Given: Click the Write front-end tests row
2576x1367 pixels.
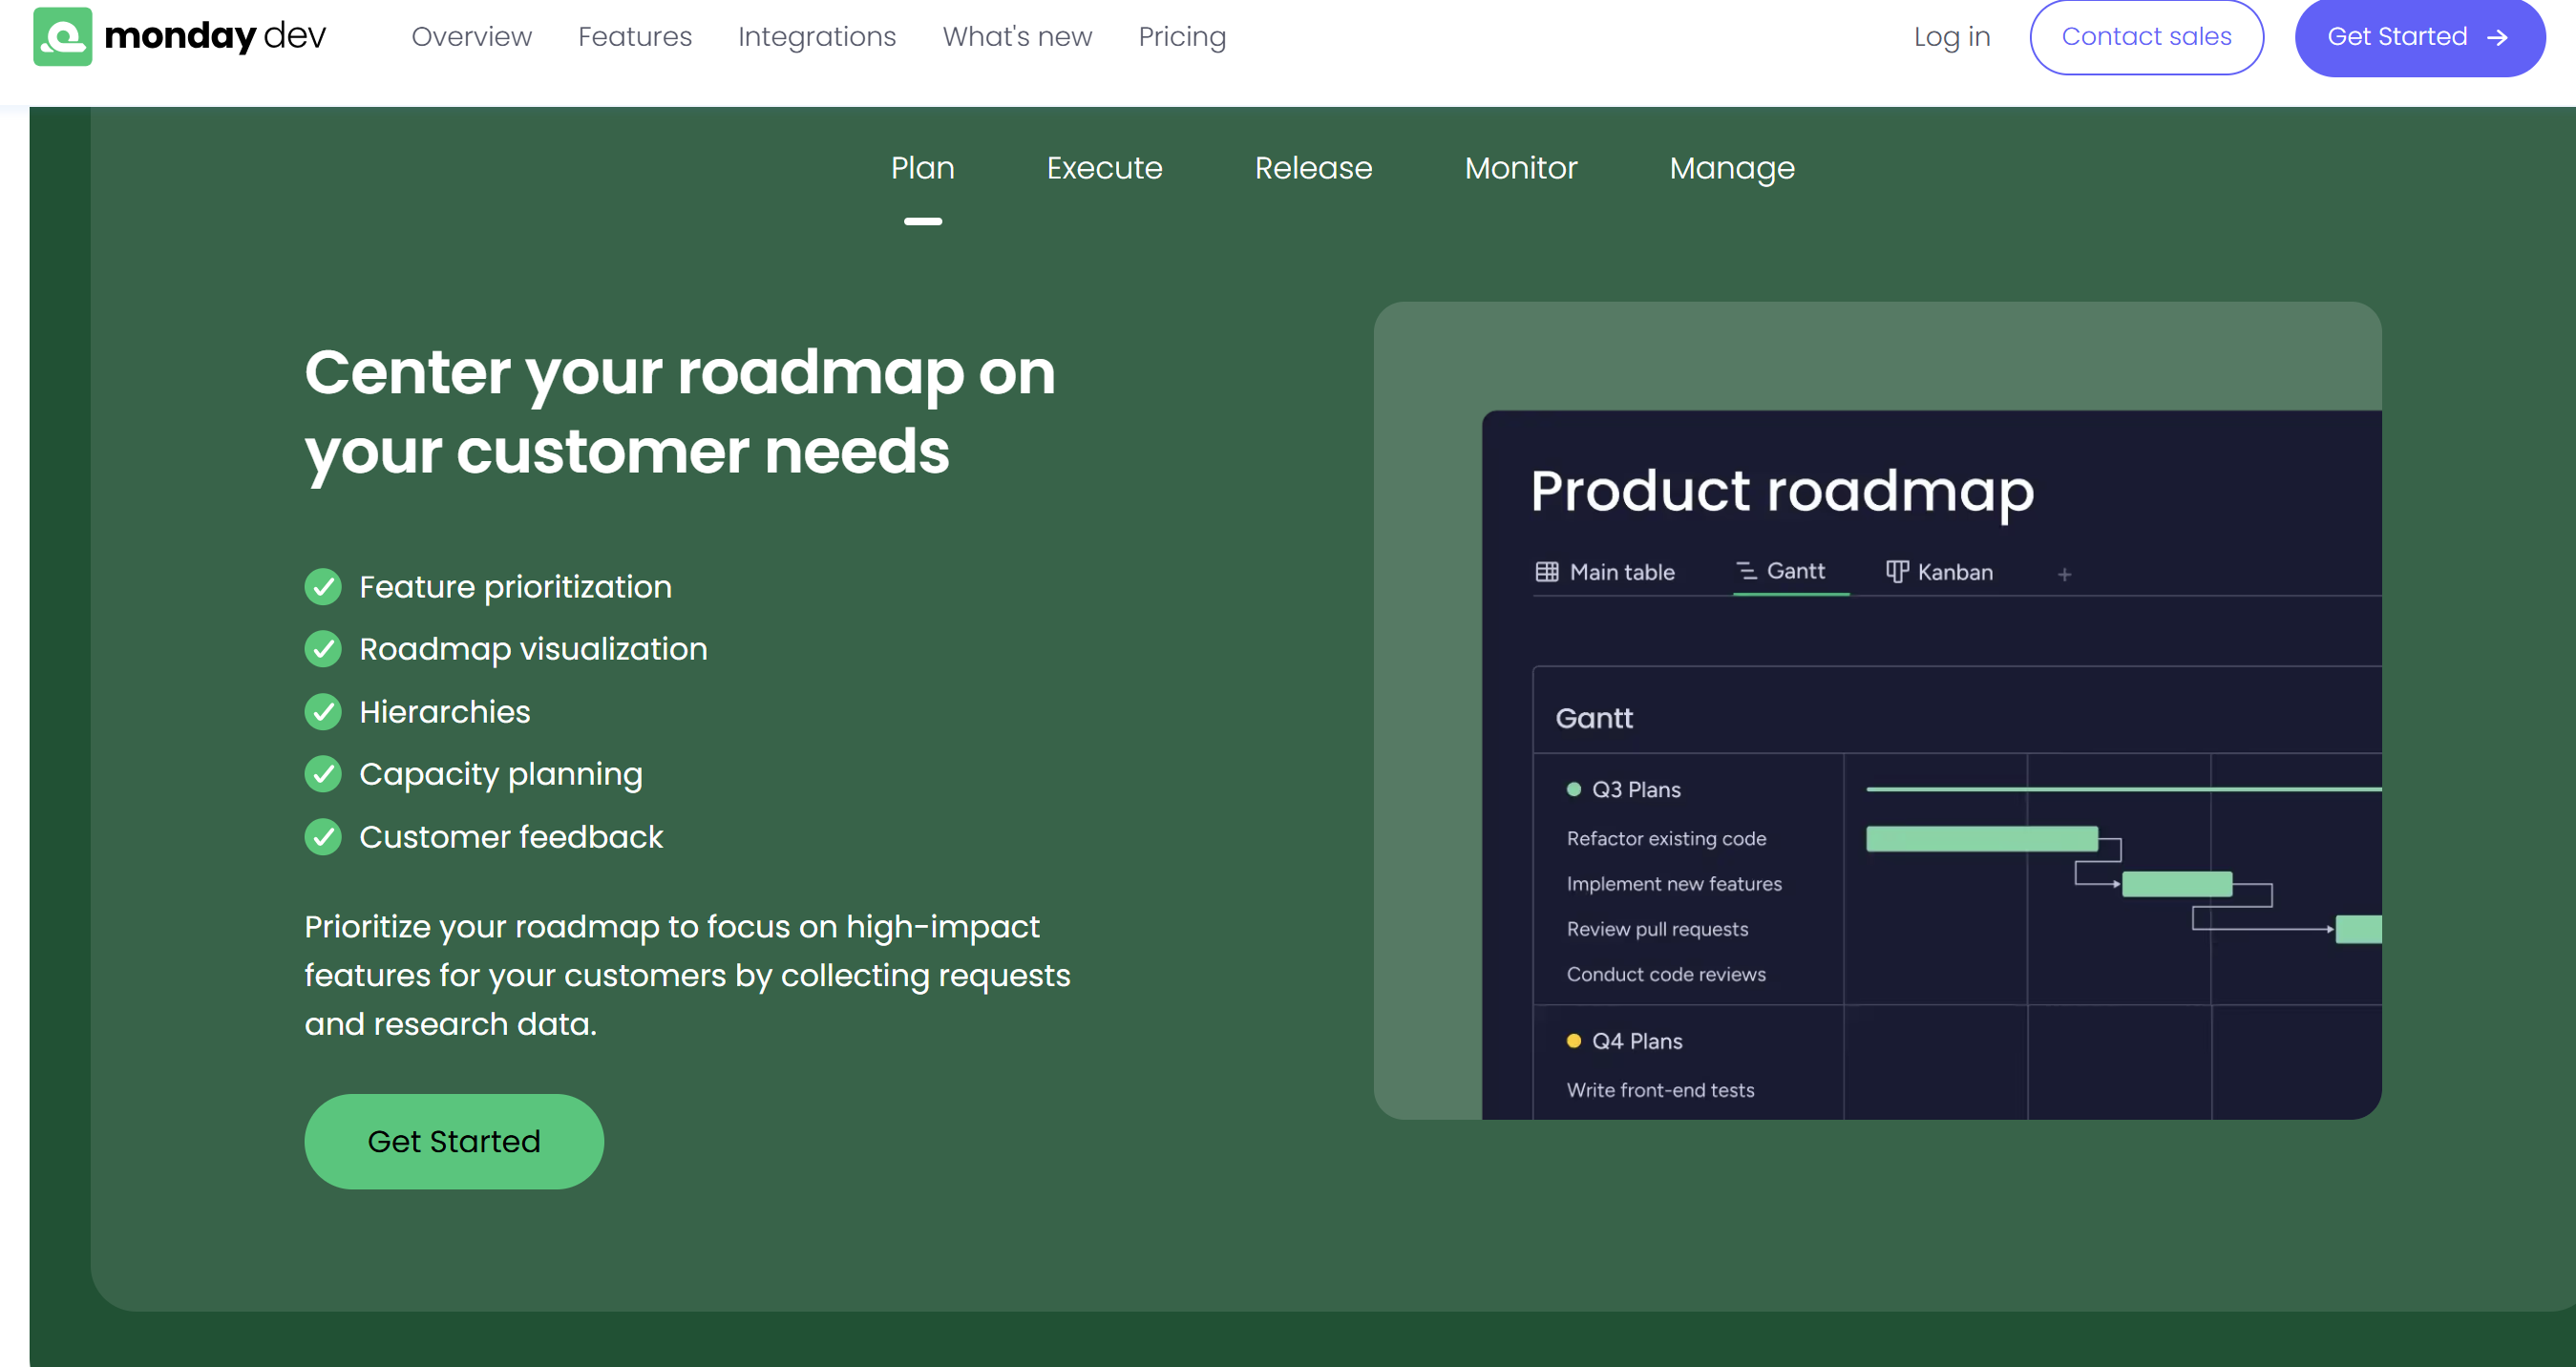Looking at the screenshot, I should (x=1660, y=1090).
